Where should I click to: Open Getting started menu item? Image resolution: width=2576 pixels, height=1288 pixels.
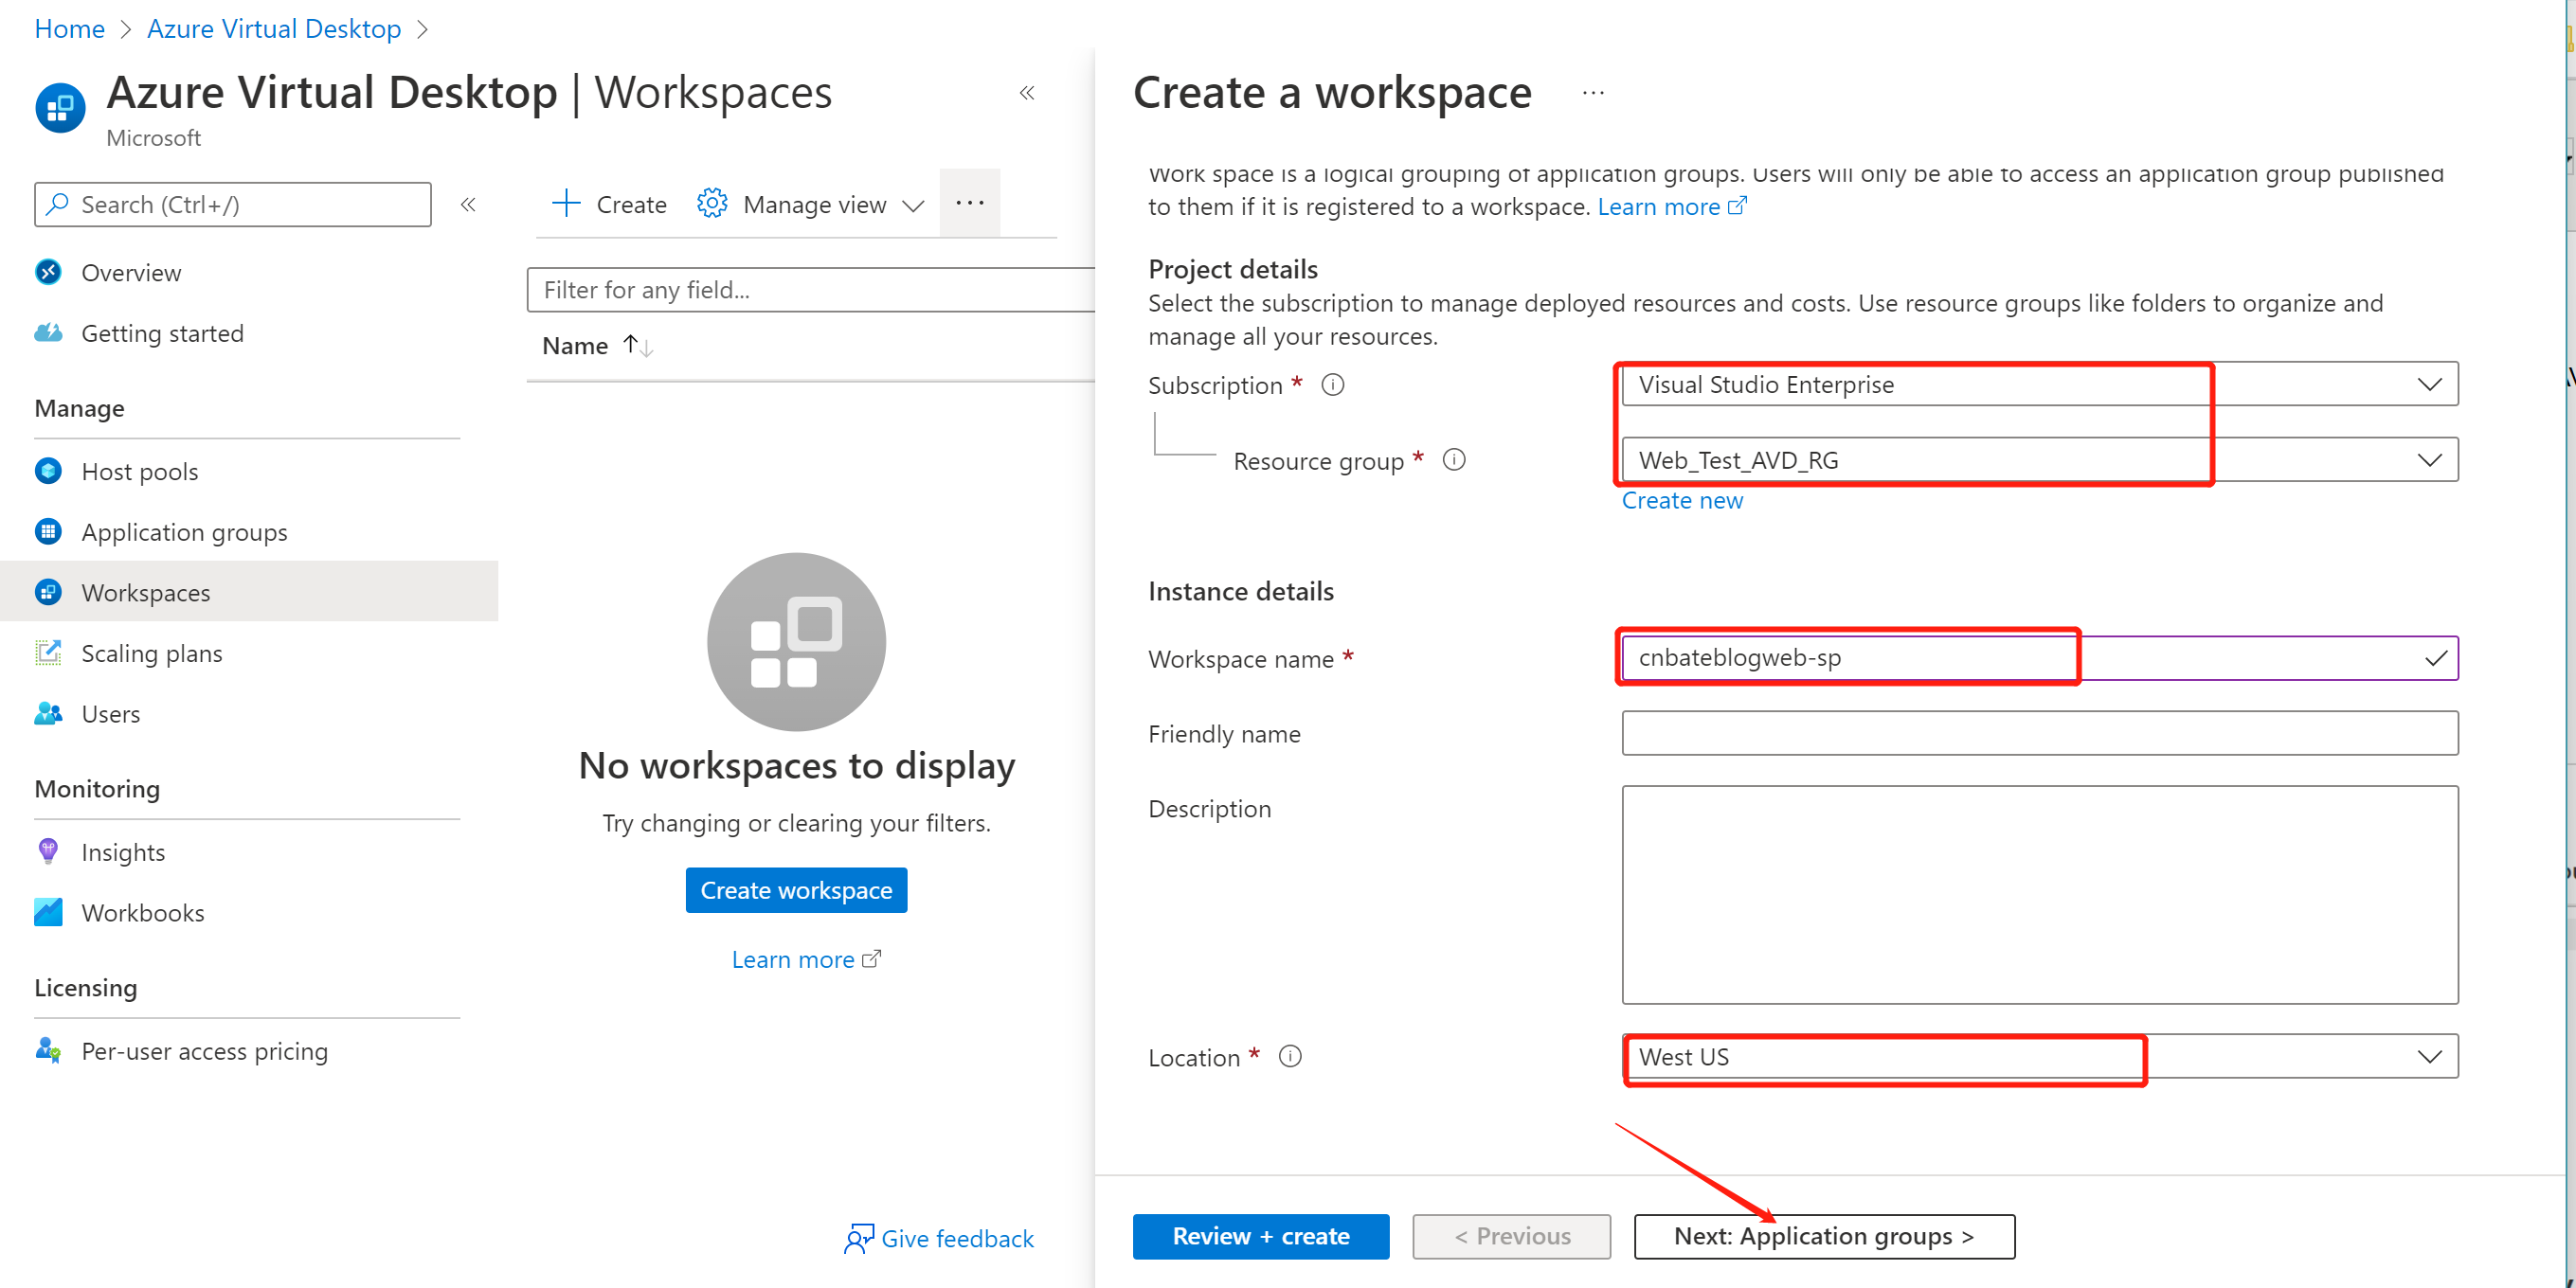[162, 333]
